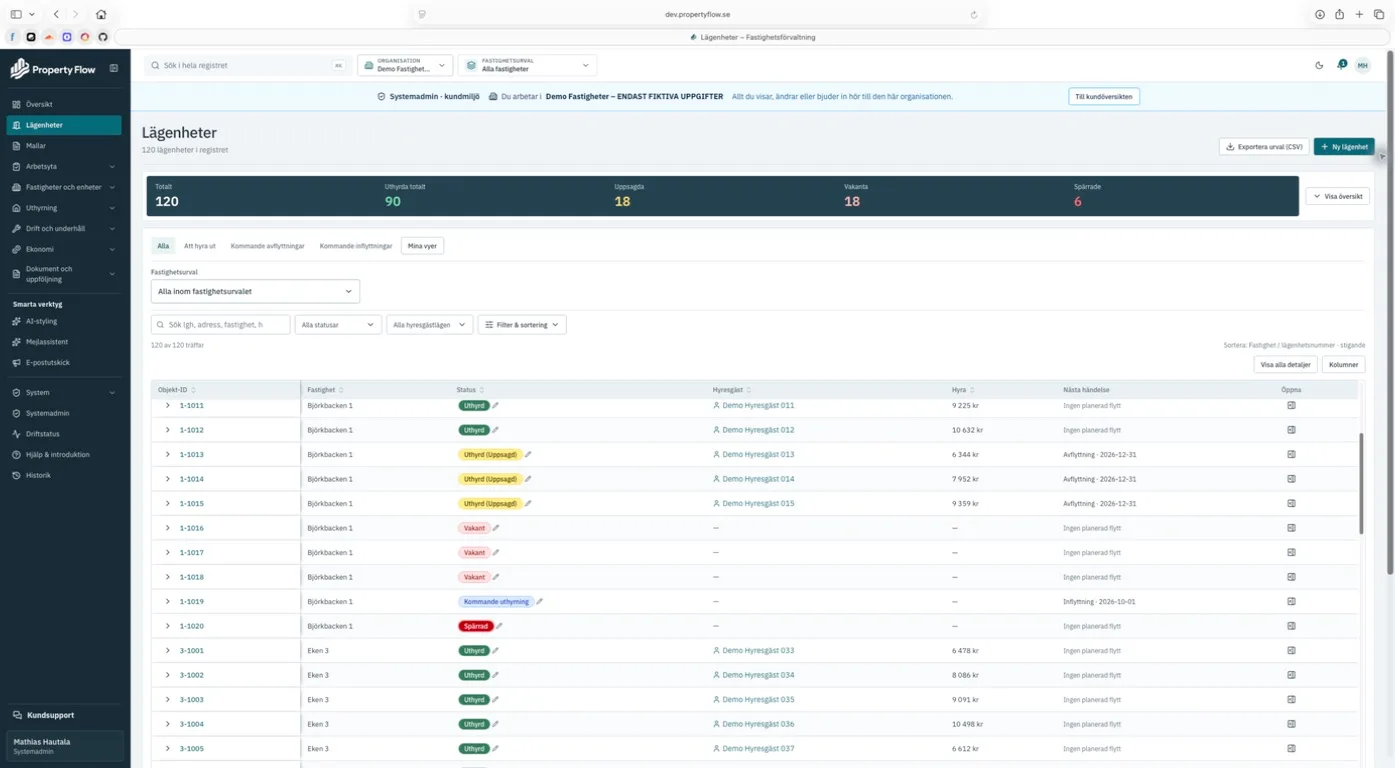Open the Filter & sortering dropdown

coord(522,324)
